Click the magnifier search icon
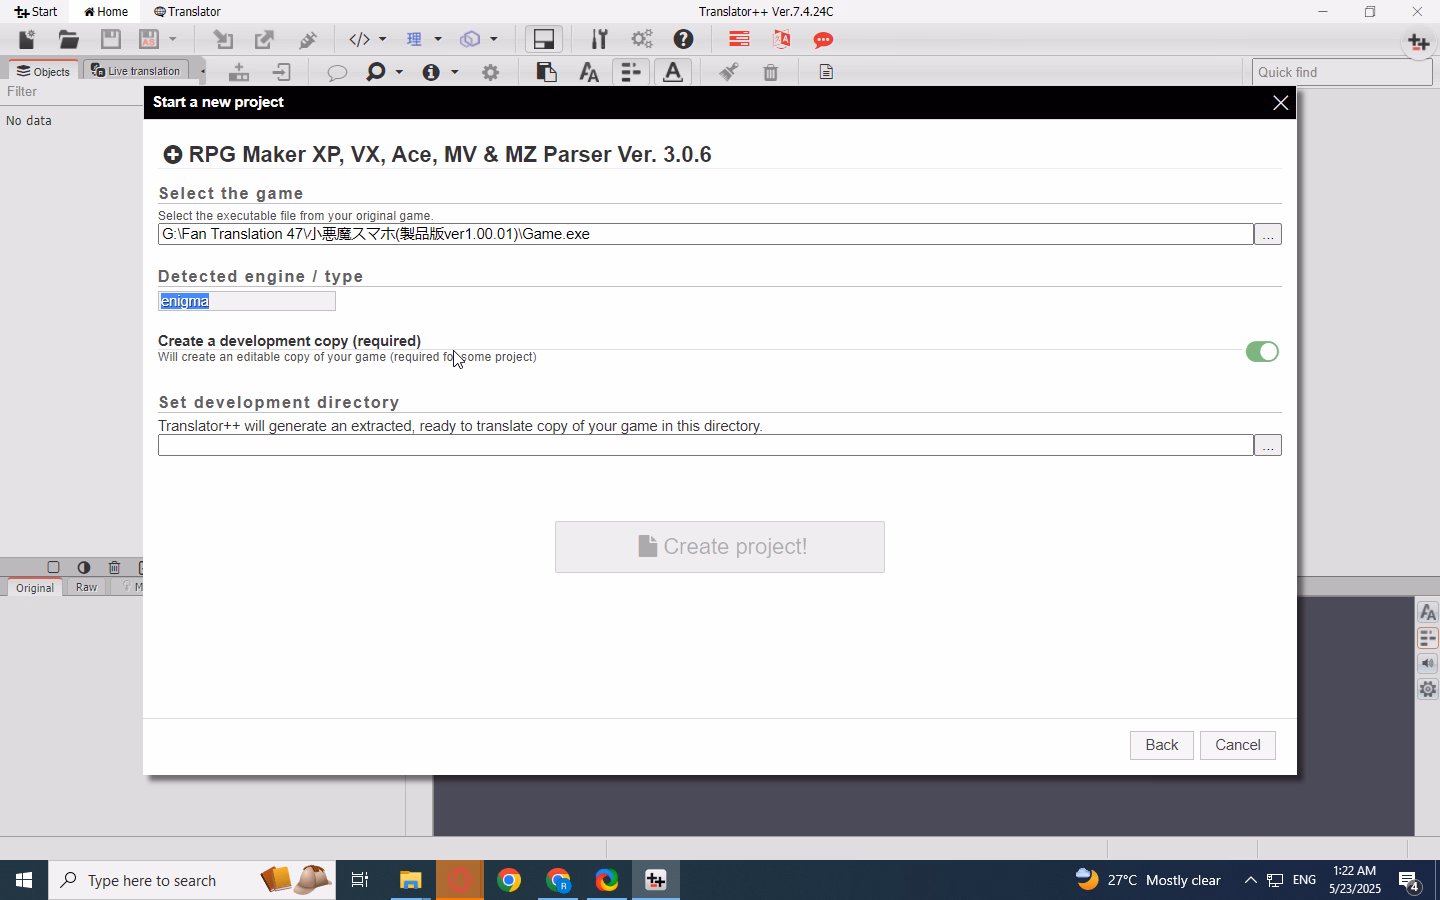The width and height of the screenshot is (1440, 900). pyautogui.click(x=376, y=72)
